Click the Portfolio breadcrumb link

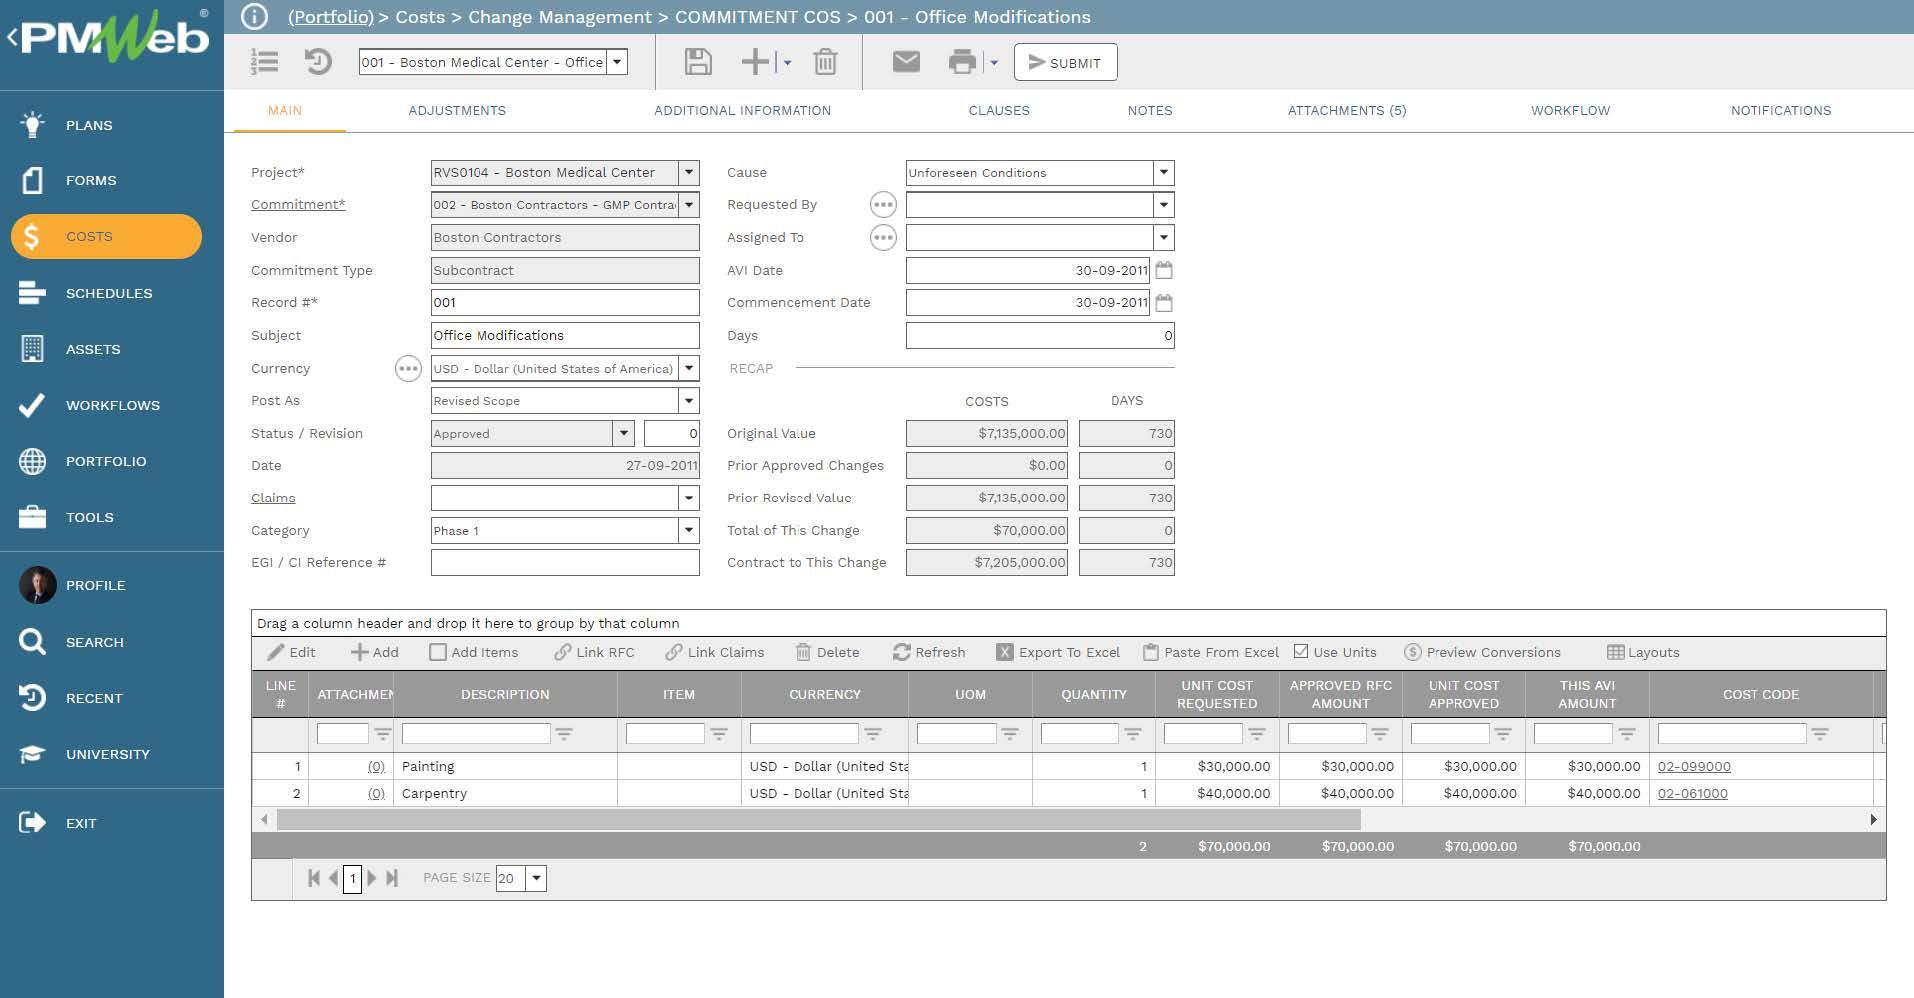(x=331, y=17)
